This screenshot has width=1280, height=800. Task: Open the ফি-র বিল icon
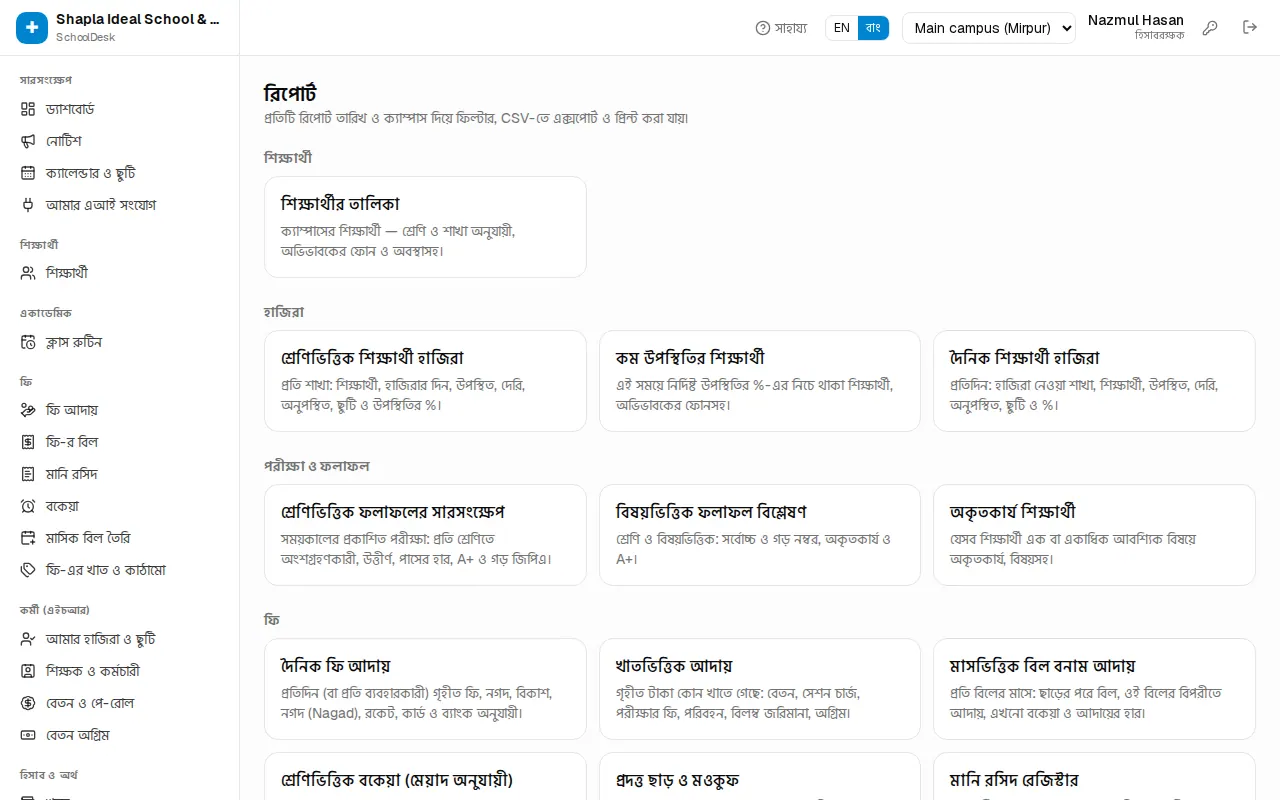click(28, 442)
